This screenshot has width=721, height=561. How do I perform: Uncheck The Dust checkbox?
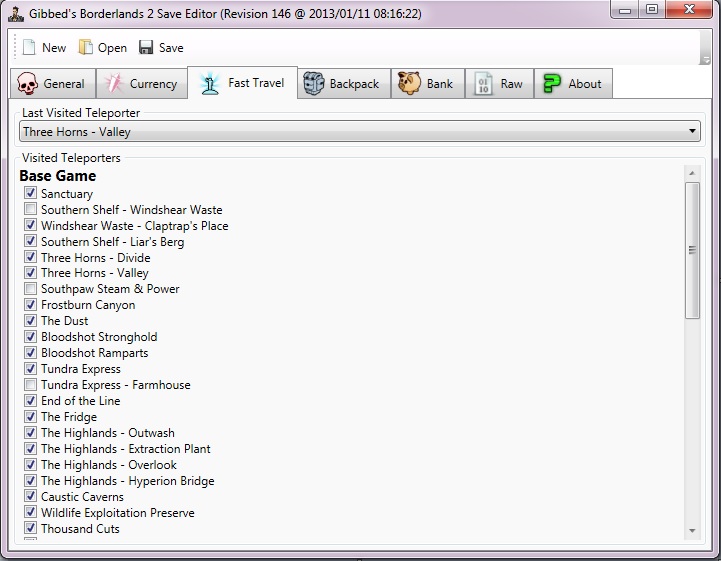[30, 320]
